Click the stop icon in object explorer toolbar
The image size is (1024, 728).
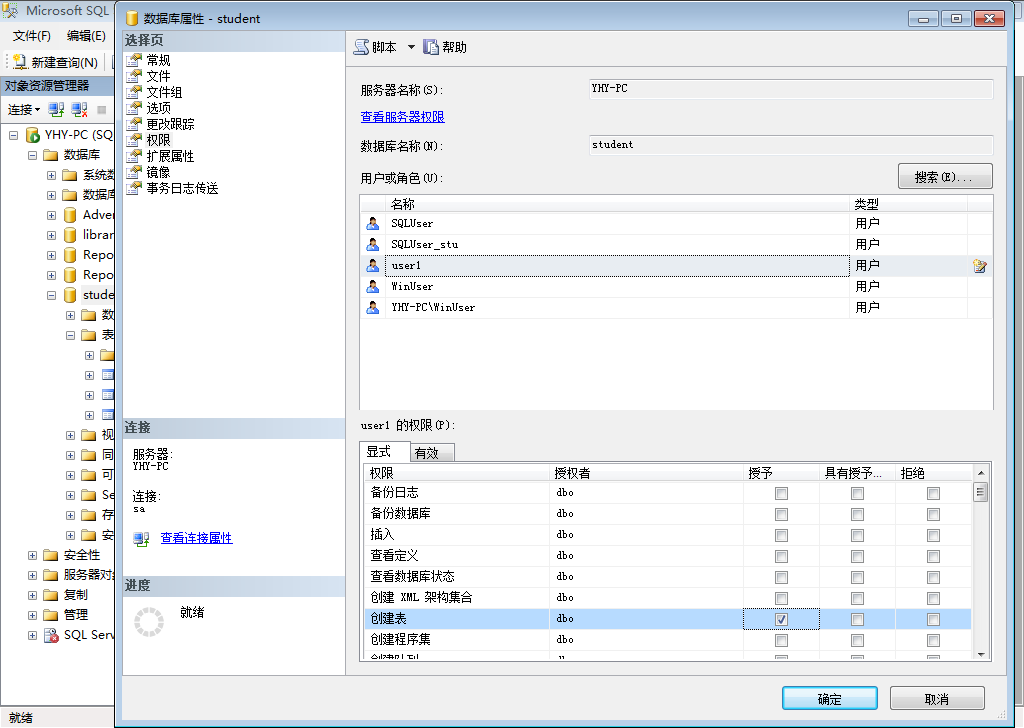[101, 110]
